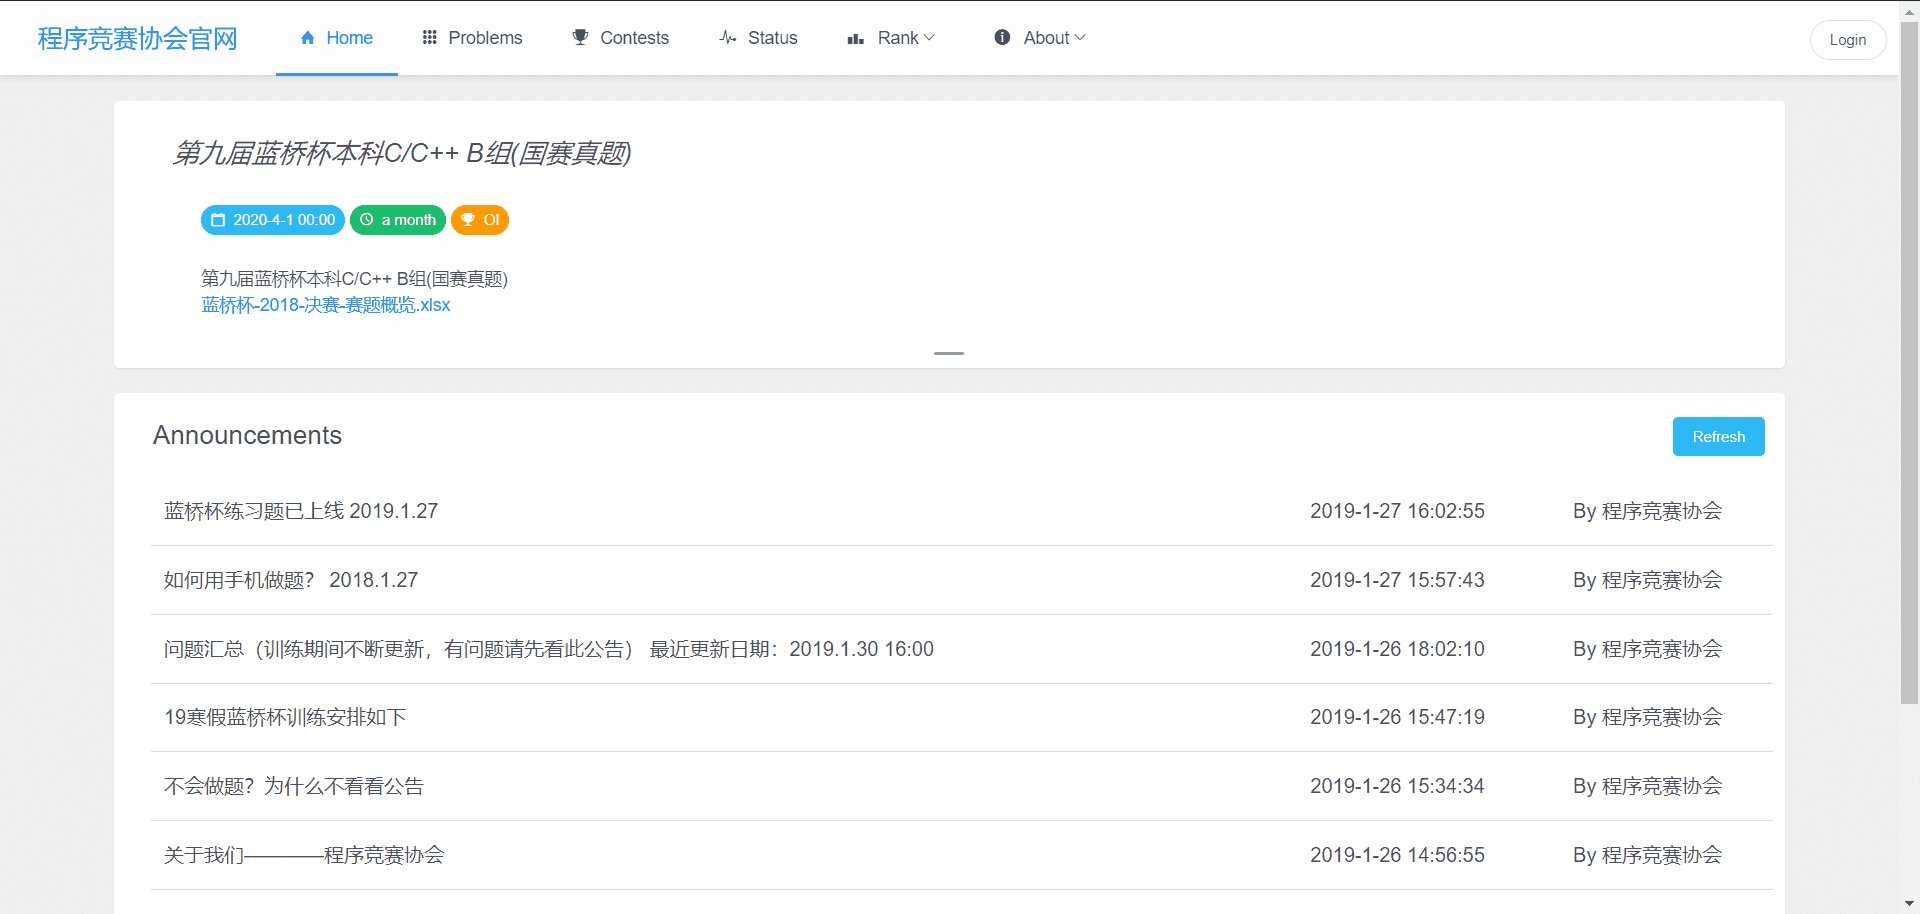The height and width of the screenshot is (914, 1920).
Task: Click contest description 第九届蓝桥杯本科C/C++ B组(国赛真题) plain text
Action: pos(354,279)
